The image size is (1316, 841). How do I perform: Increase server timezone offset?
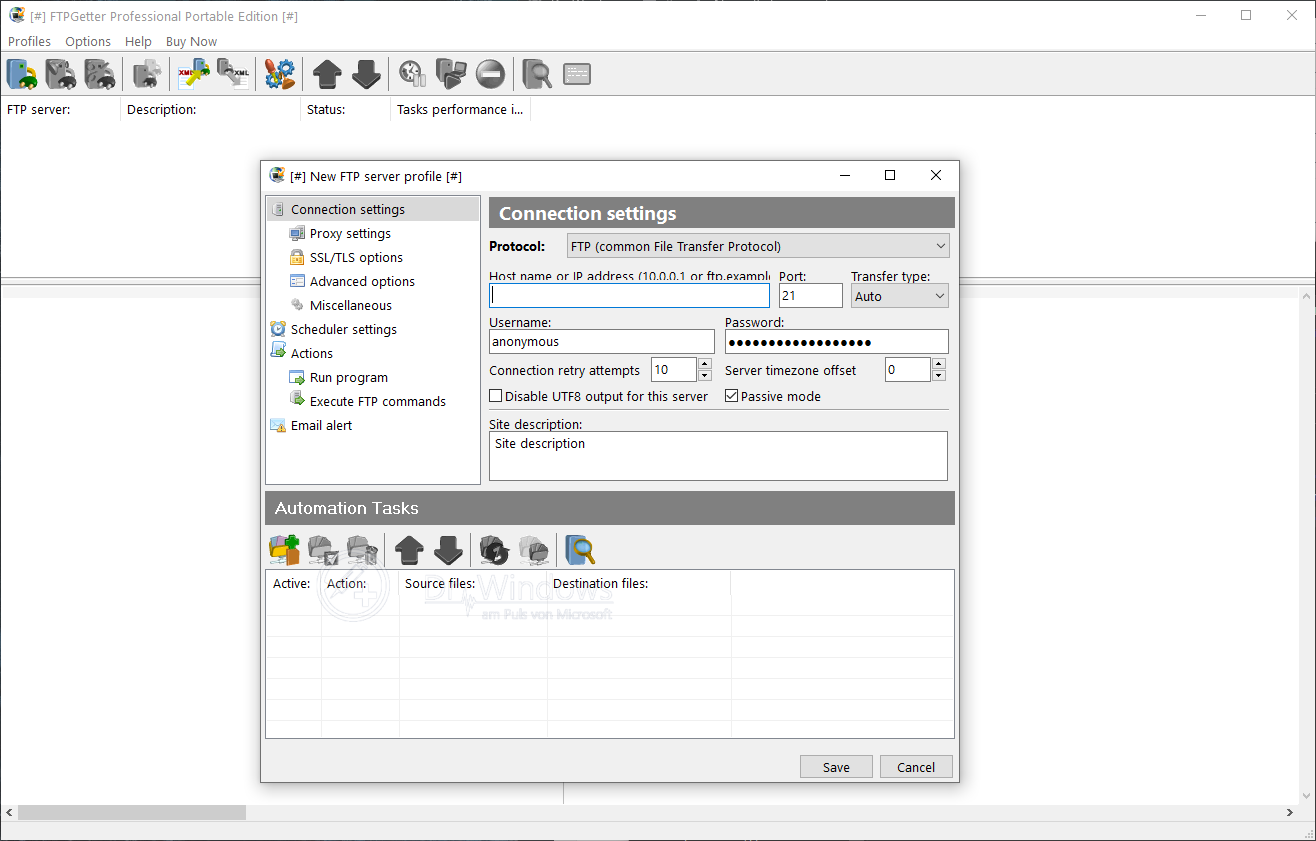coord(938,364)
